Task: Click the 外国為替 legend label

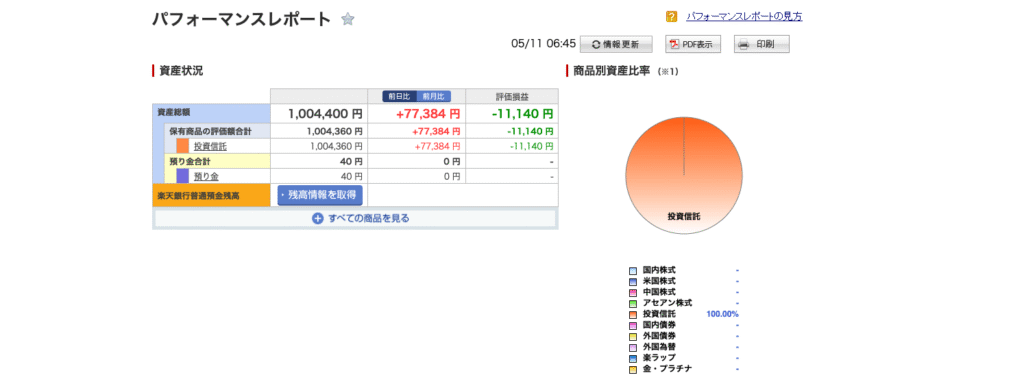Action: click(x=659, y=348)
